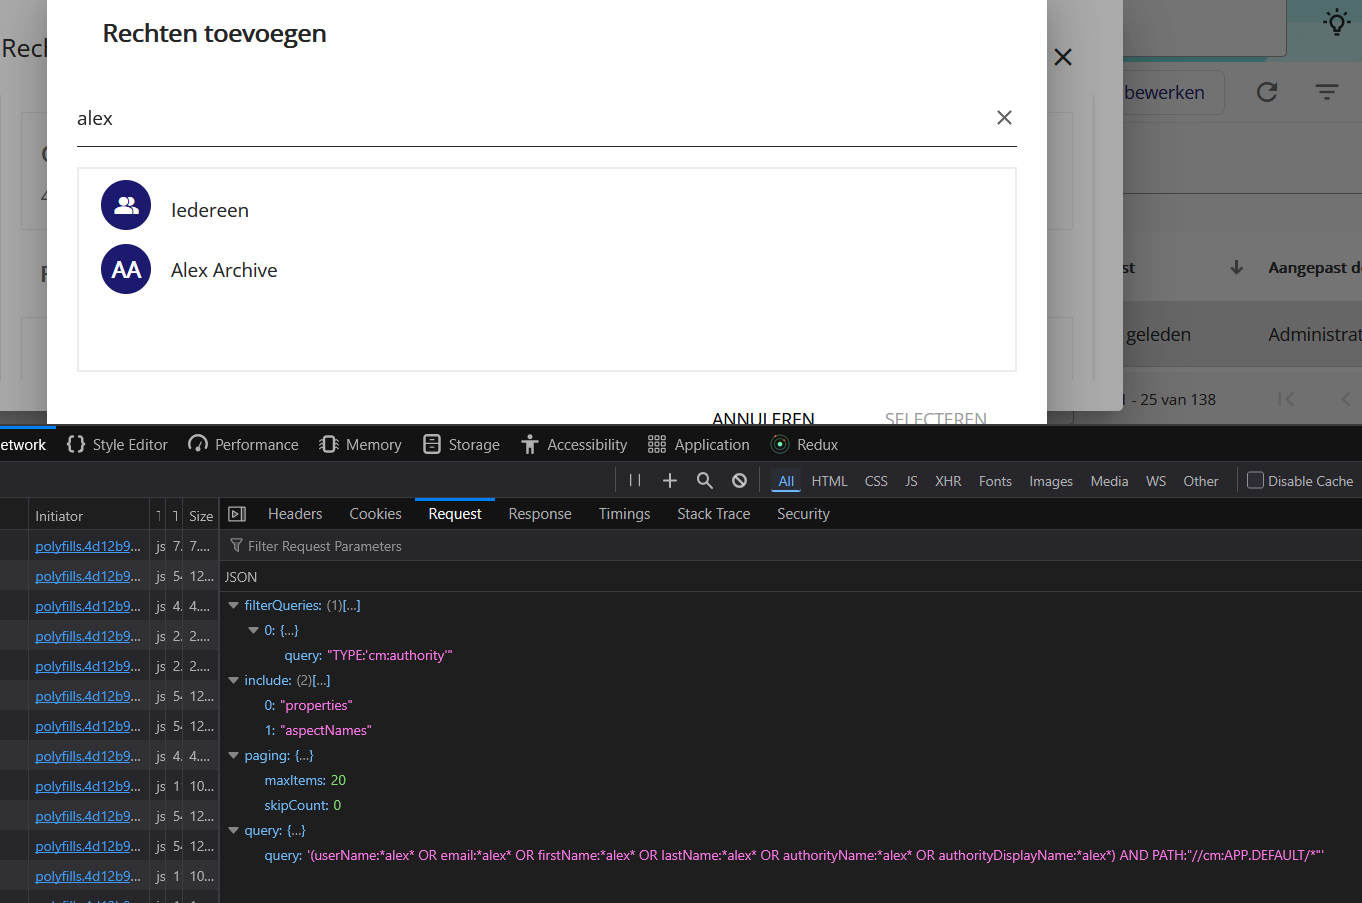Switch to the Cookies tab
Image resolution: width=1362 pixels, height=903 pixels.
[375, 514]
